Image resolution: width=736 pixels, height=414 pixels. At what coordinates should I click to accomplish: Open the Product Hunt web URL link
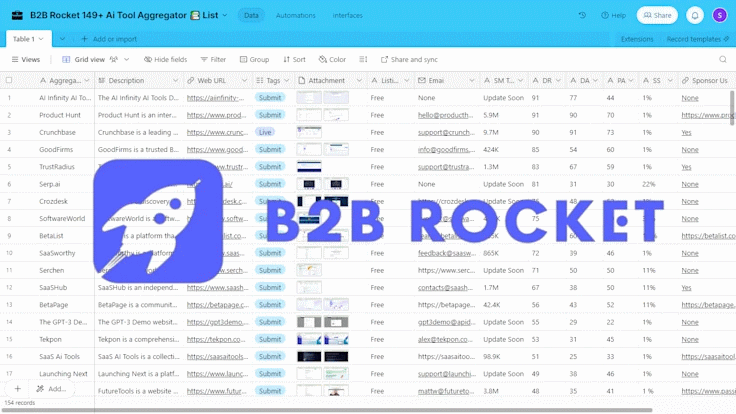point(216,115)
